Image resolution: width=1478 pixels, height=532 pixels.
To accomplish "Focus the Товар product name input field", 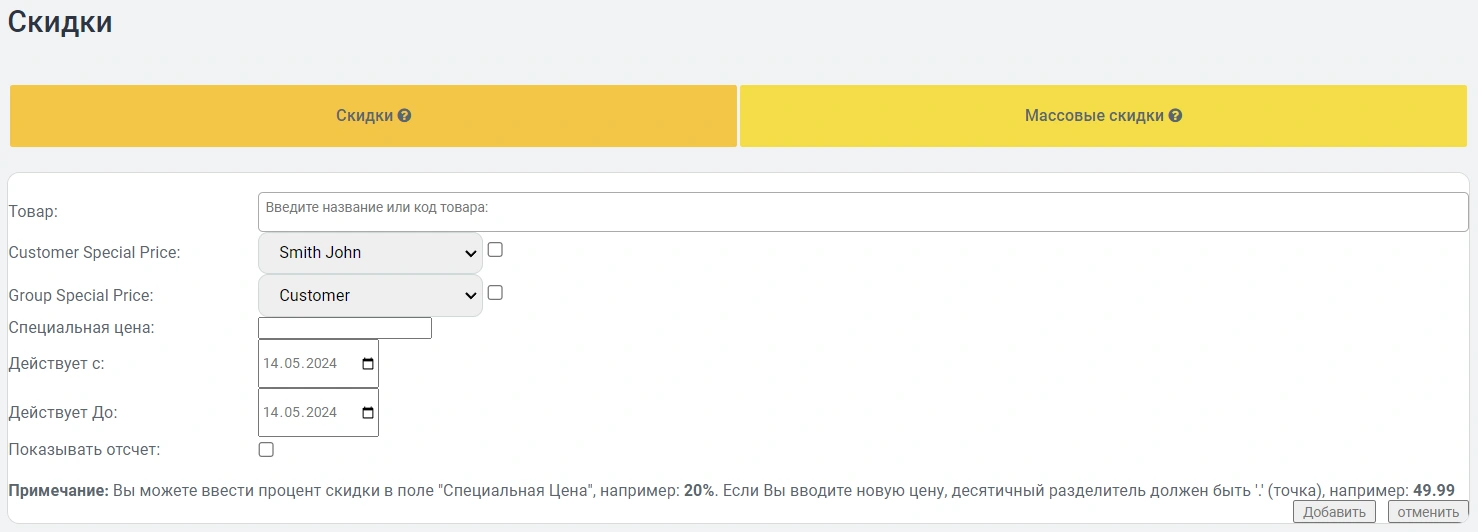I will (862, 212).
